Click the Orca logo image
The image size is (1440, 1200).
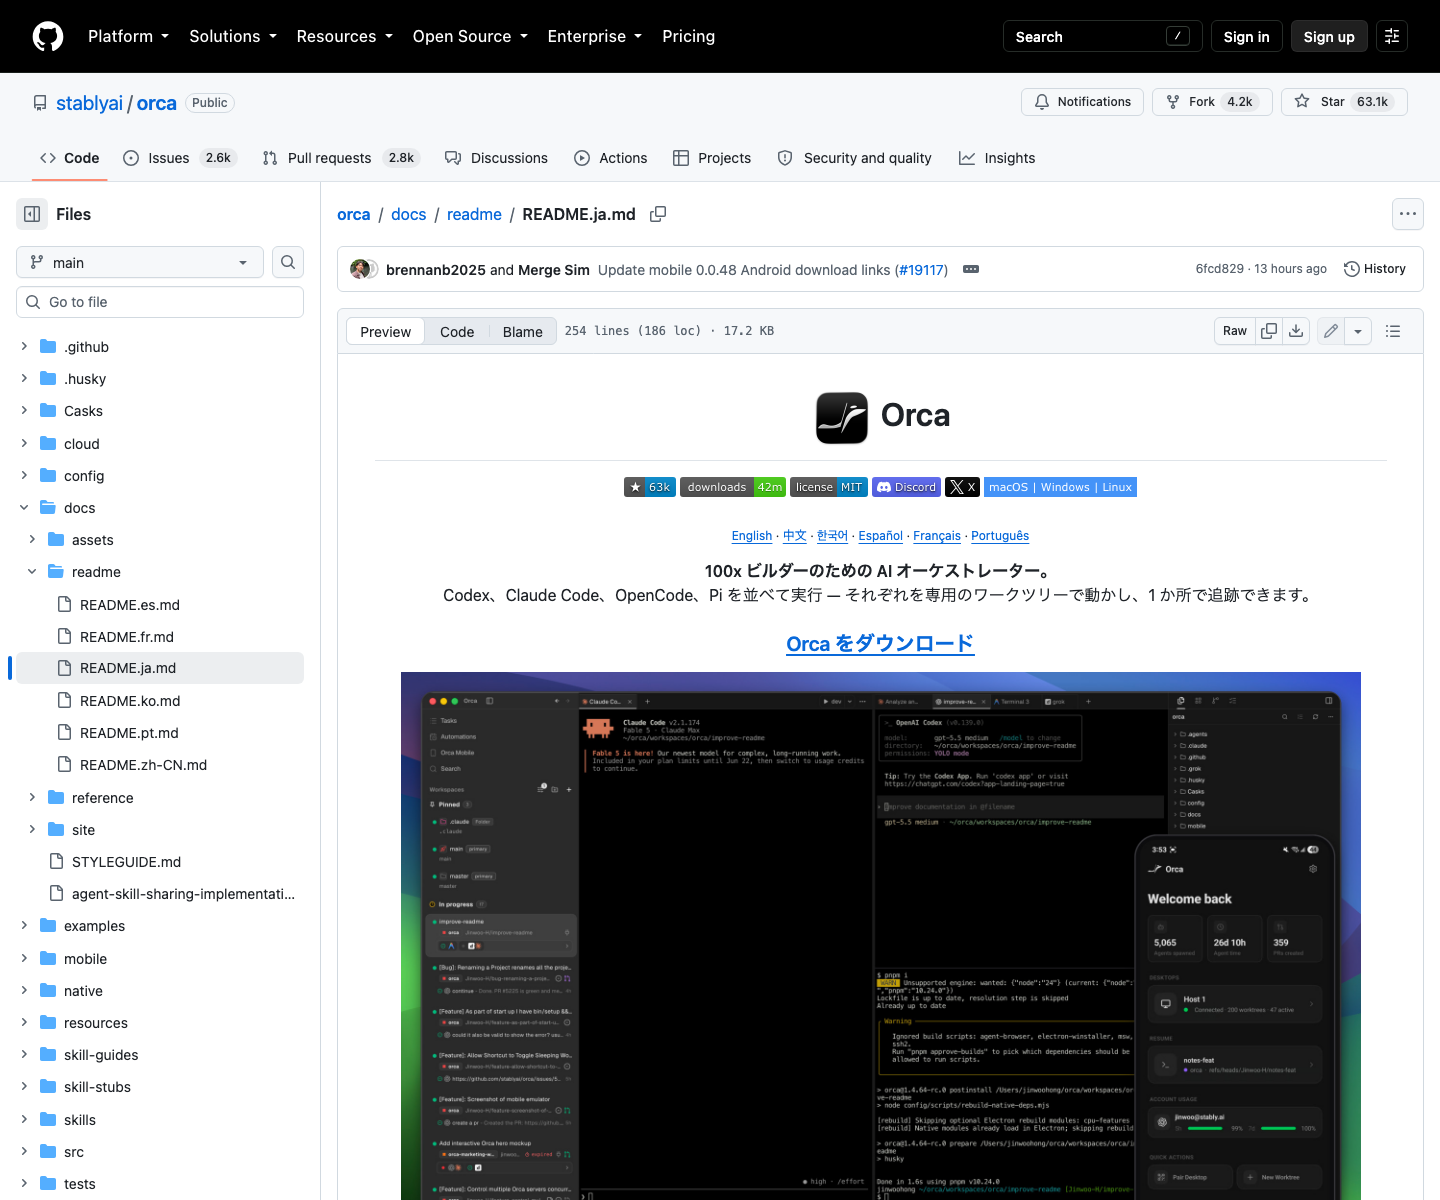coord(842,417)
